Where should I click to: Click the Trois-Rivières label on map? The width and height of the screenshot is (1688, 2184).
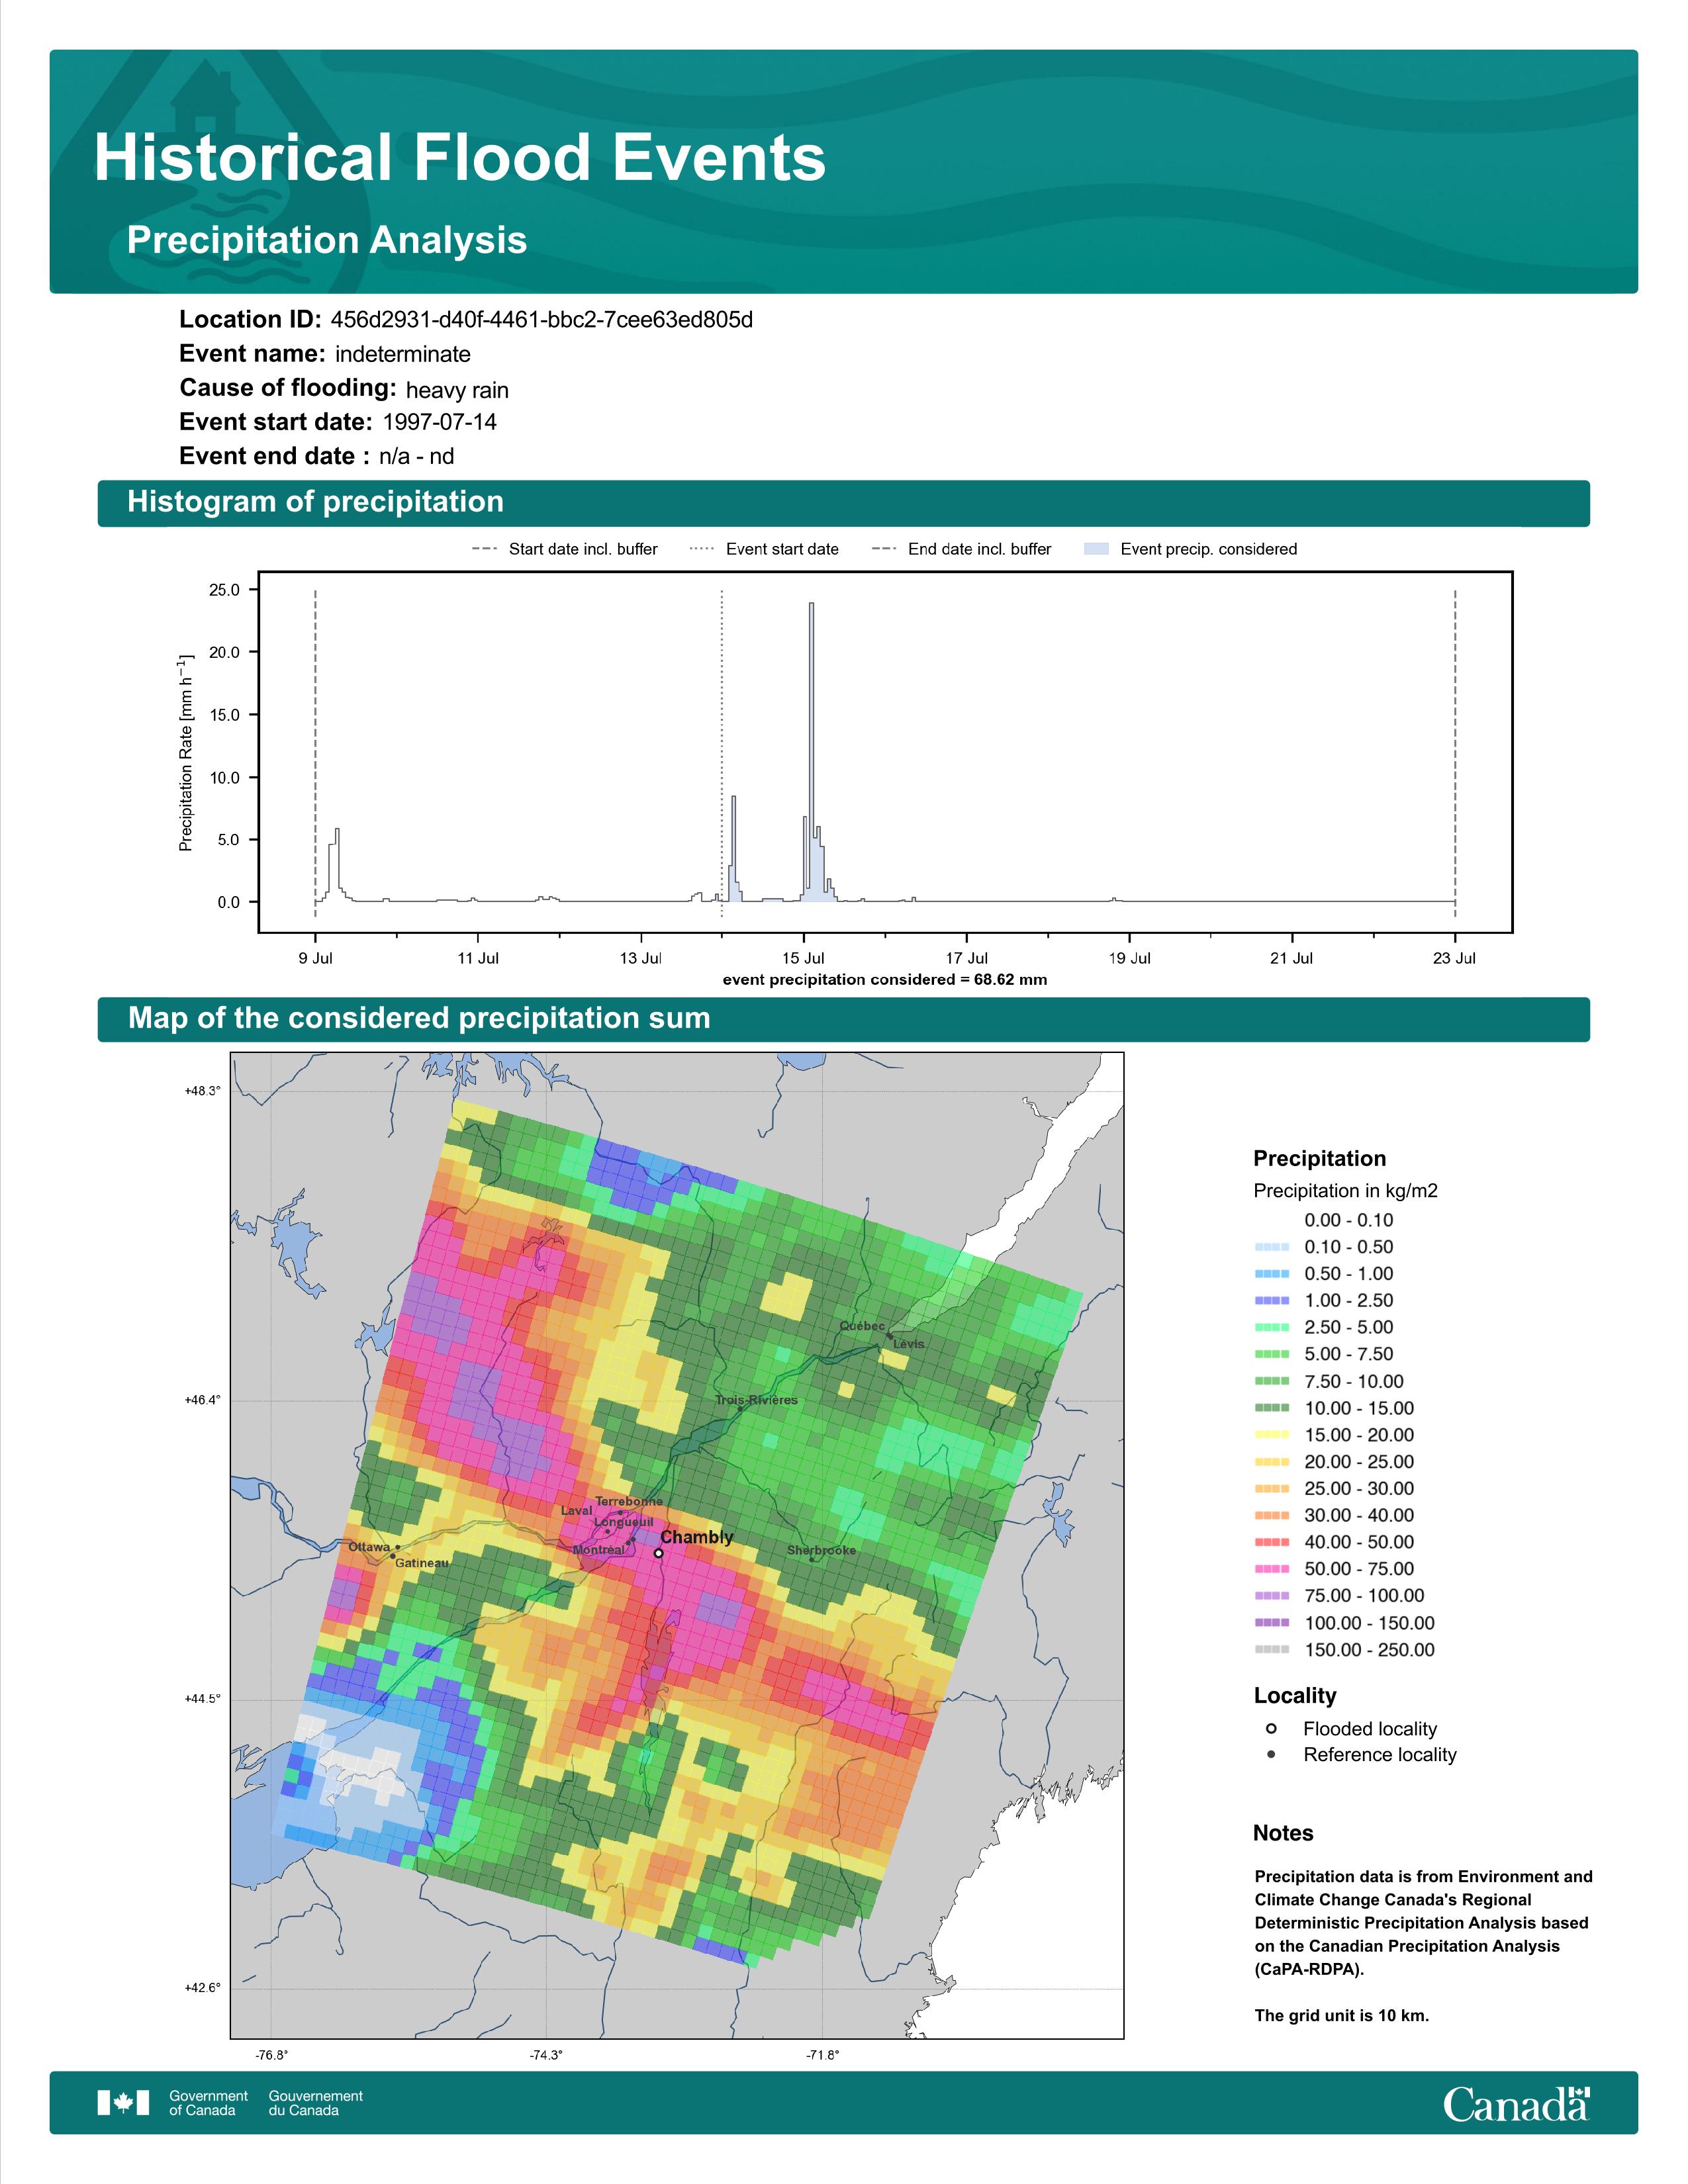(x=757, y=1400)
